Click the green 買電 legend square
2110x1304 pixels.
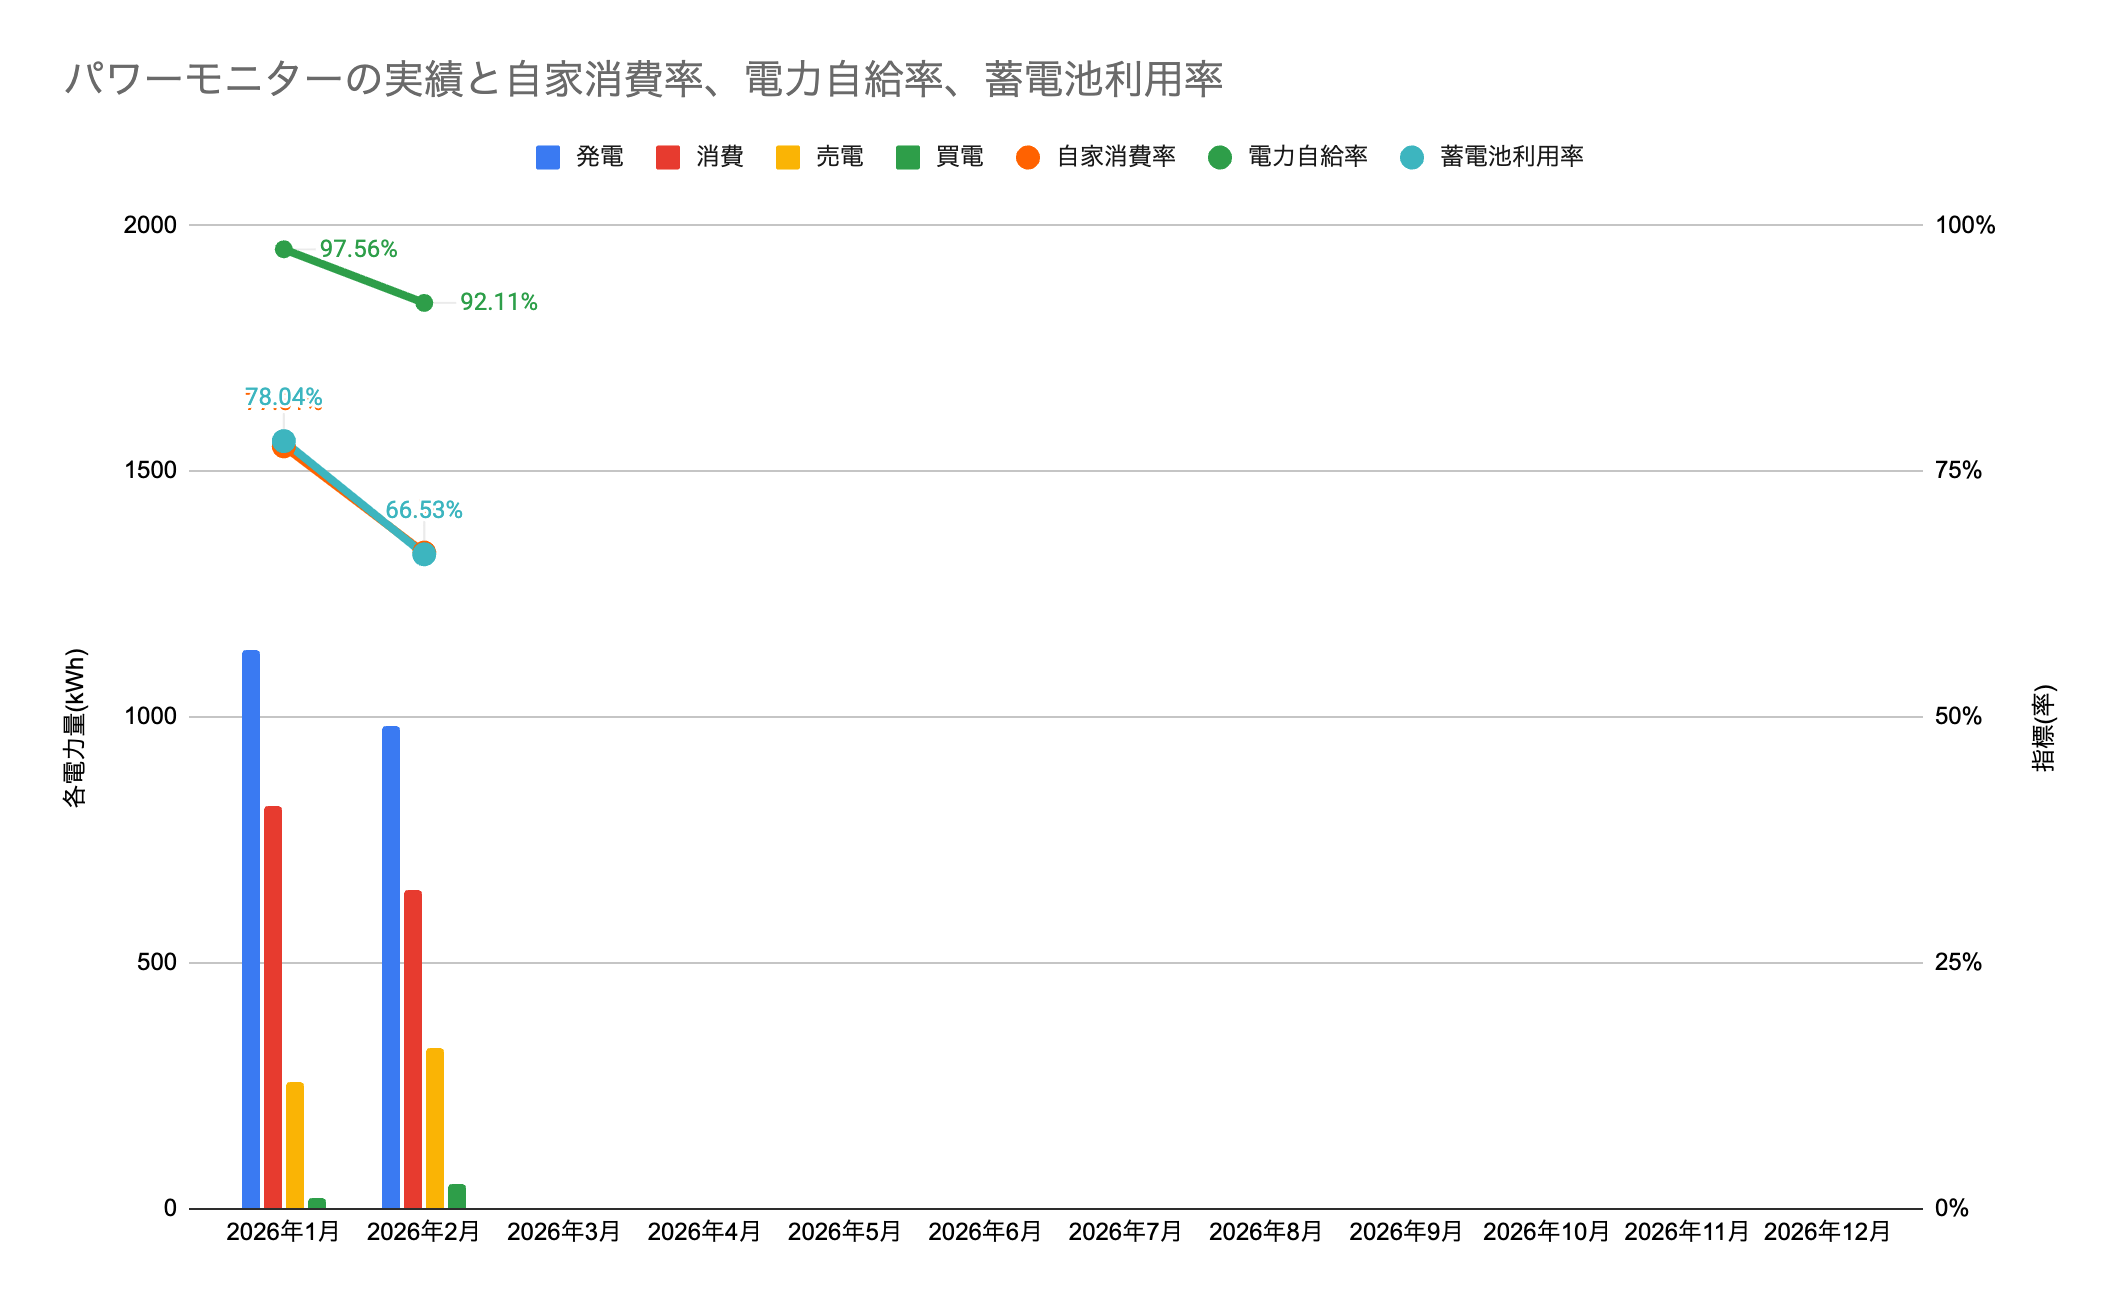[907, 157]
